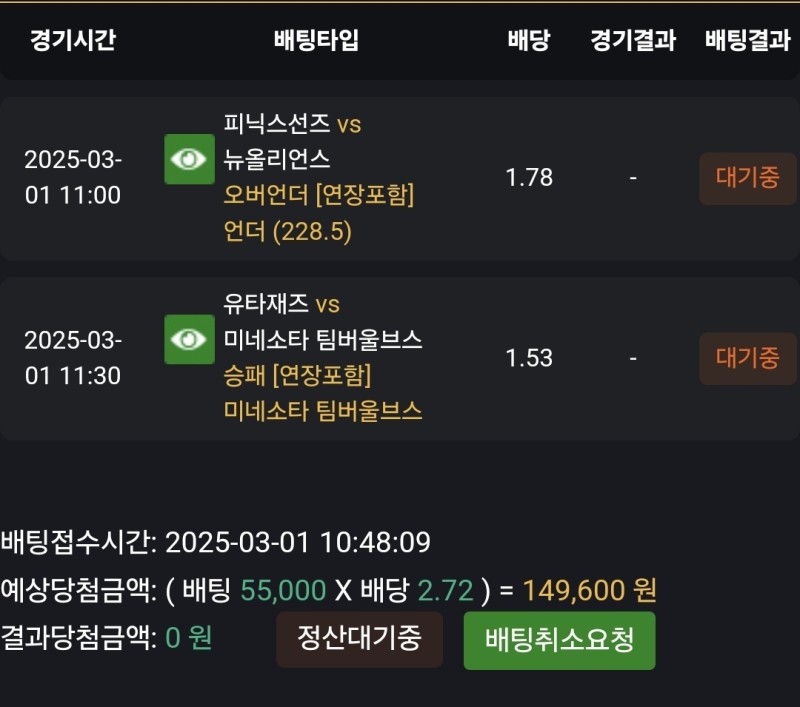Screen dimensions: 800x707
Task: Click the 경기결과 column header
Action: coord(633,40)
